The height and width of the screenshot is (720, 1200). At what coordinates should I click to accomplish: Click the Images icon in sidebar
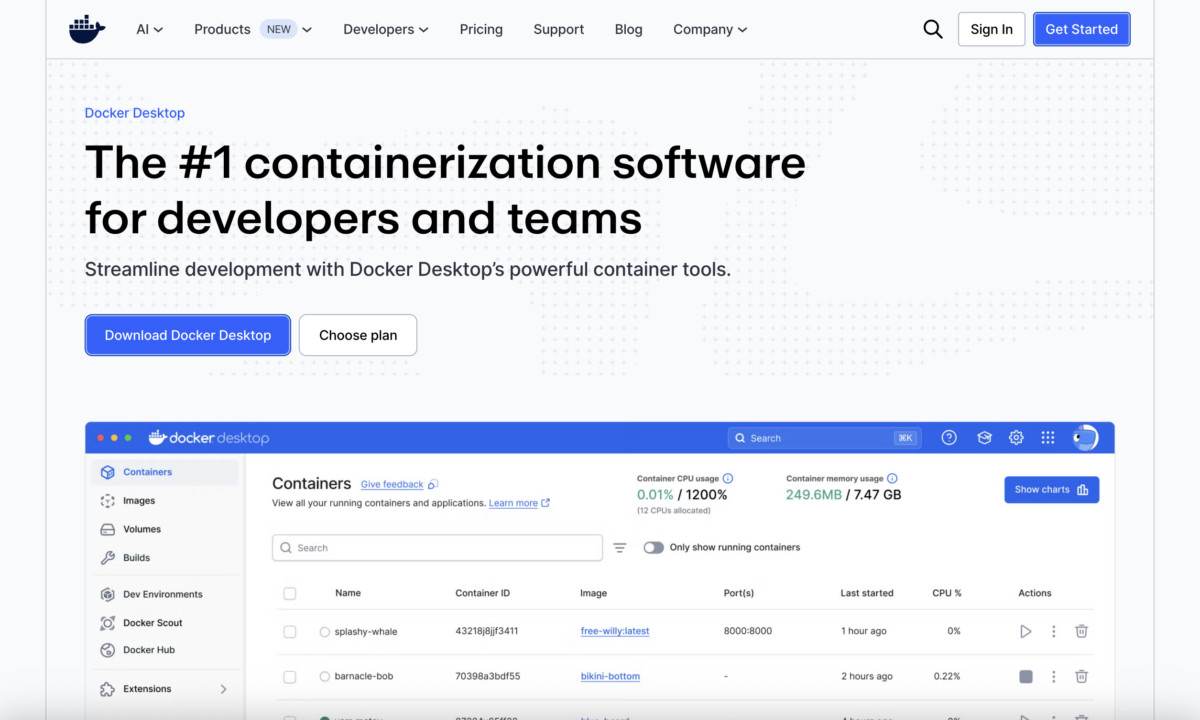[108, 501]
